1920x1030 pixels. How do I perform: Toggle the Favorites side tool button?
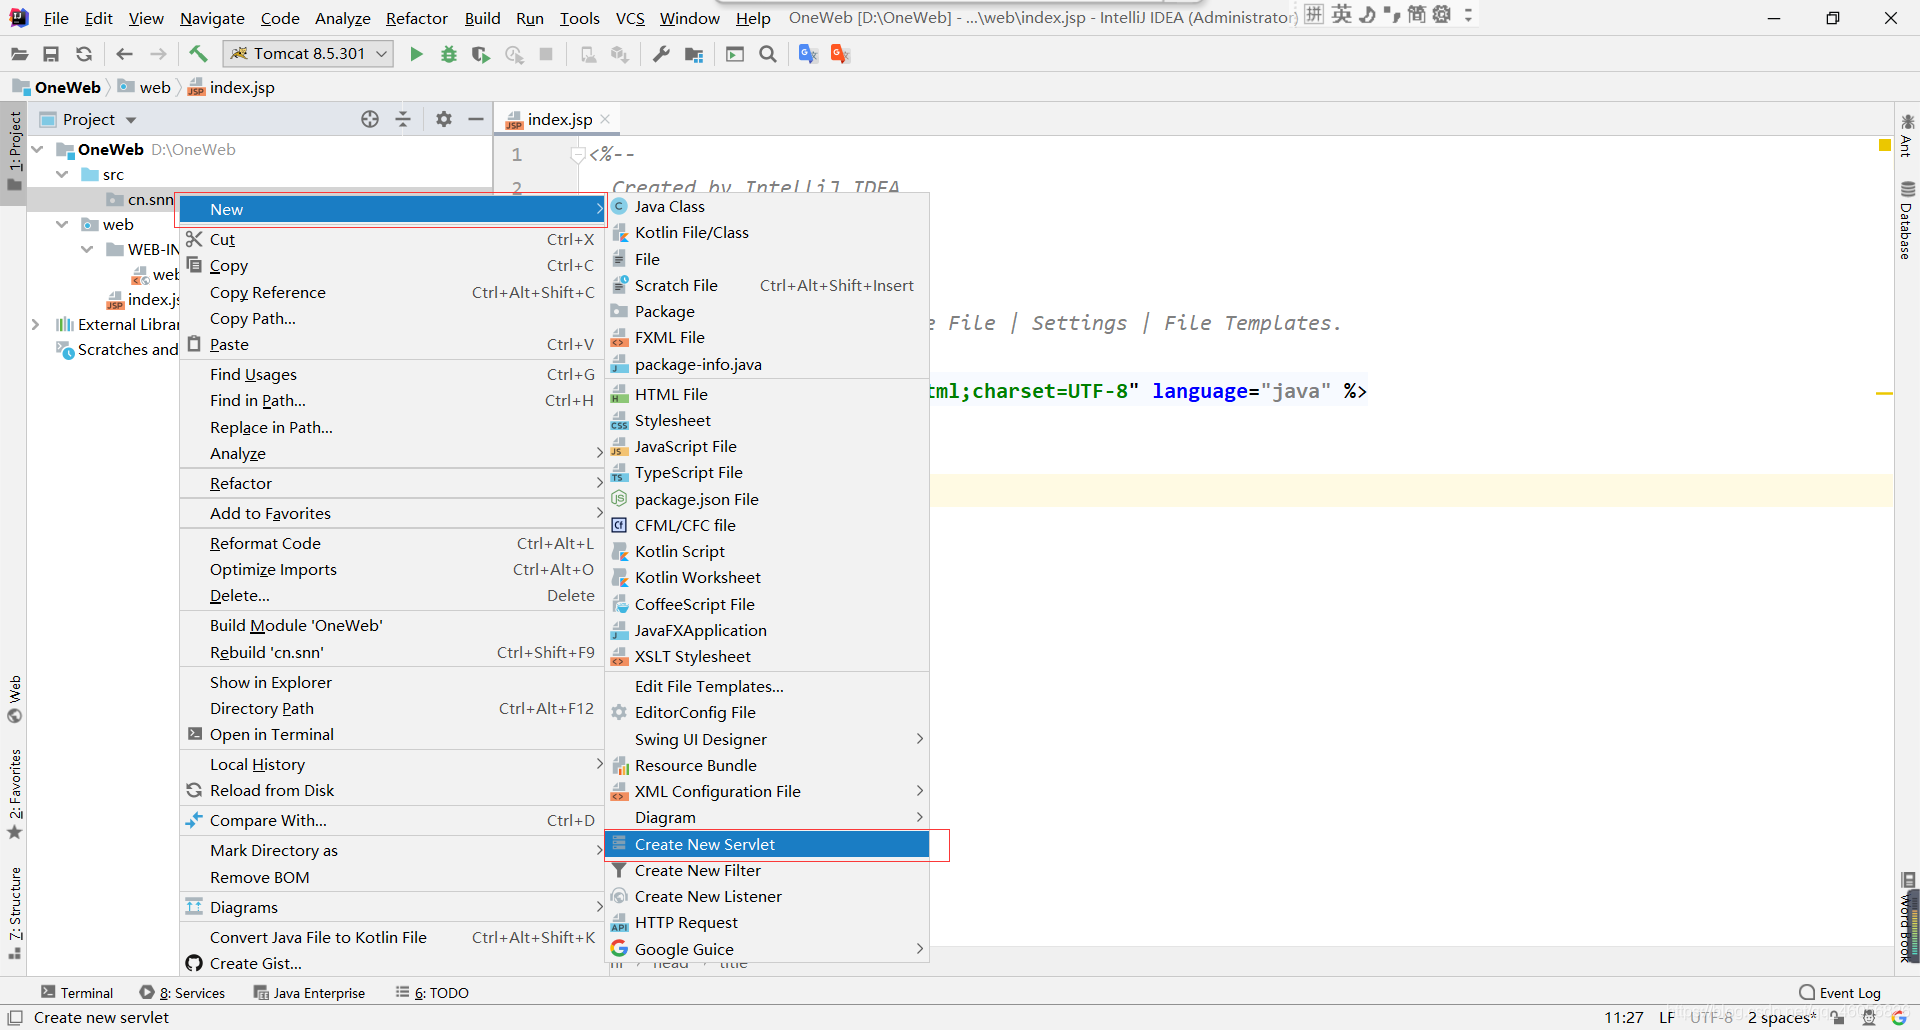click(14, 794)
